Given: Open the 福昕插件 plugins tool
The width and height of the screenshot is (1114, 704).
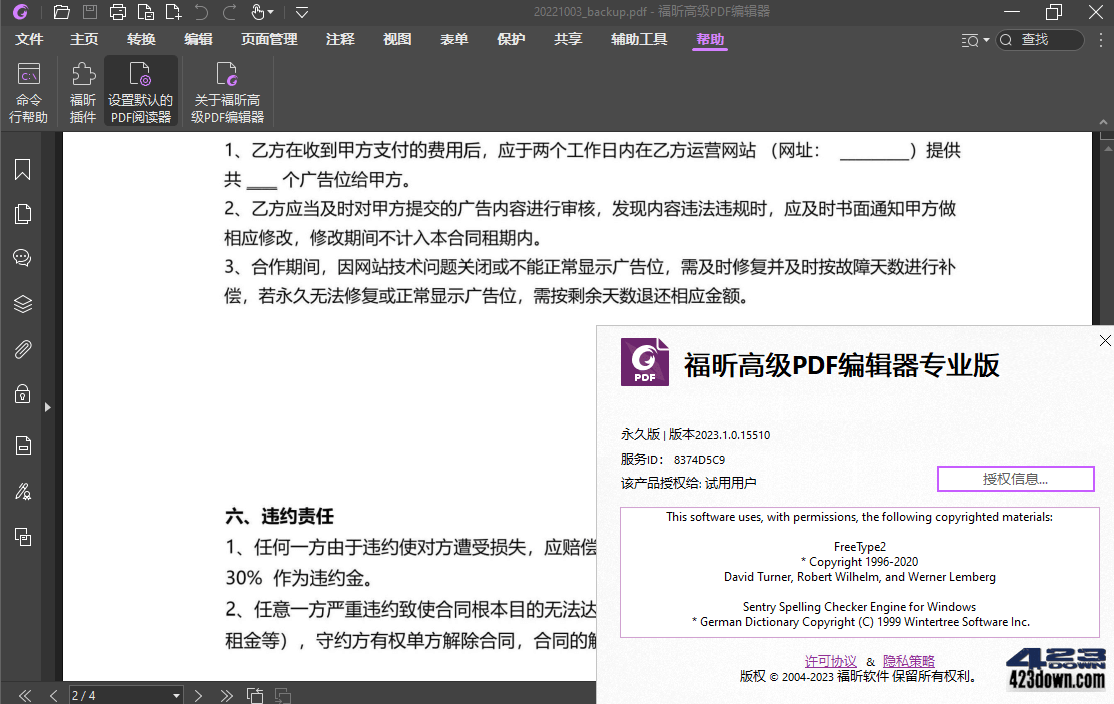Looking at the screenshot, I should pos(82,88).
